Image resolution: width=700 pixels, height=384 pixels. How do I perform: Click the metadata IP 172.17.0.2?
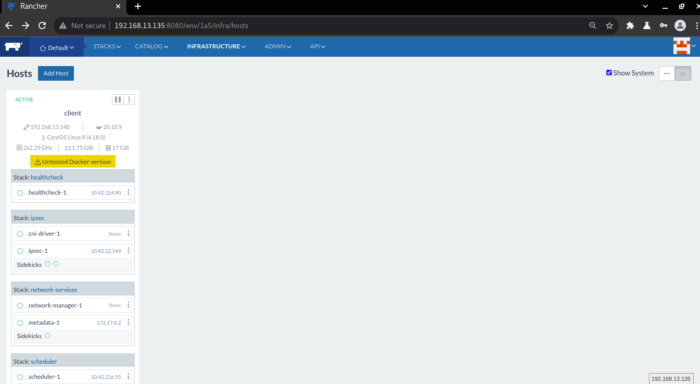coord(109,323)
